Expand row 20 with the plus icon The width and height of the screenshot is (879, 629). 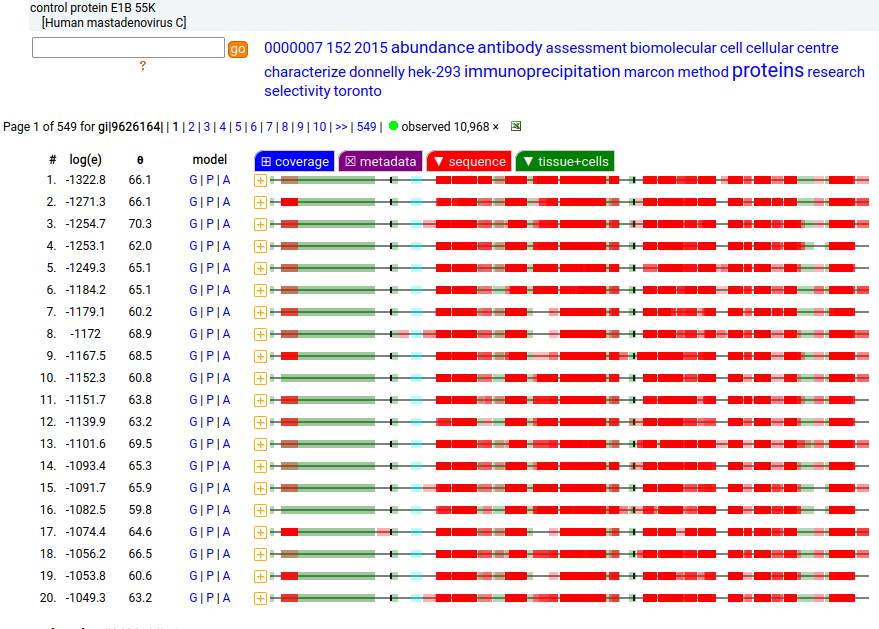[260, 598]
